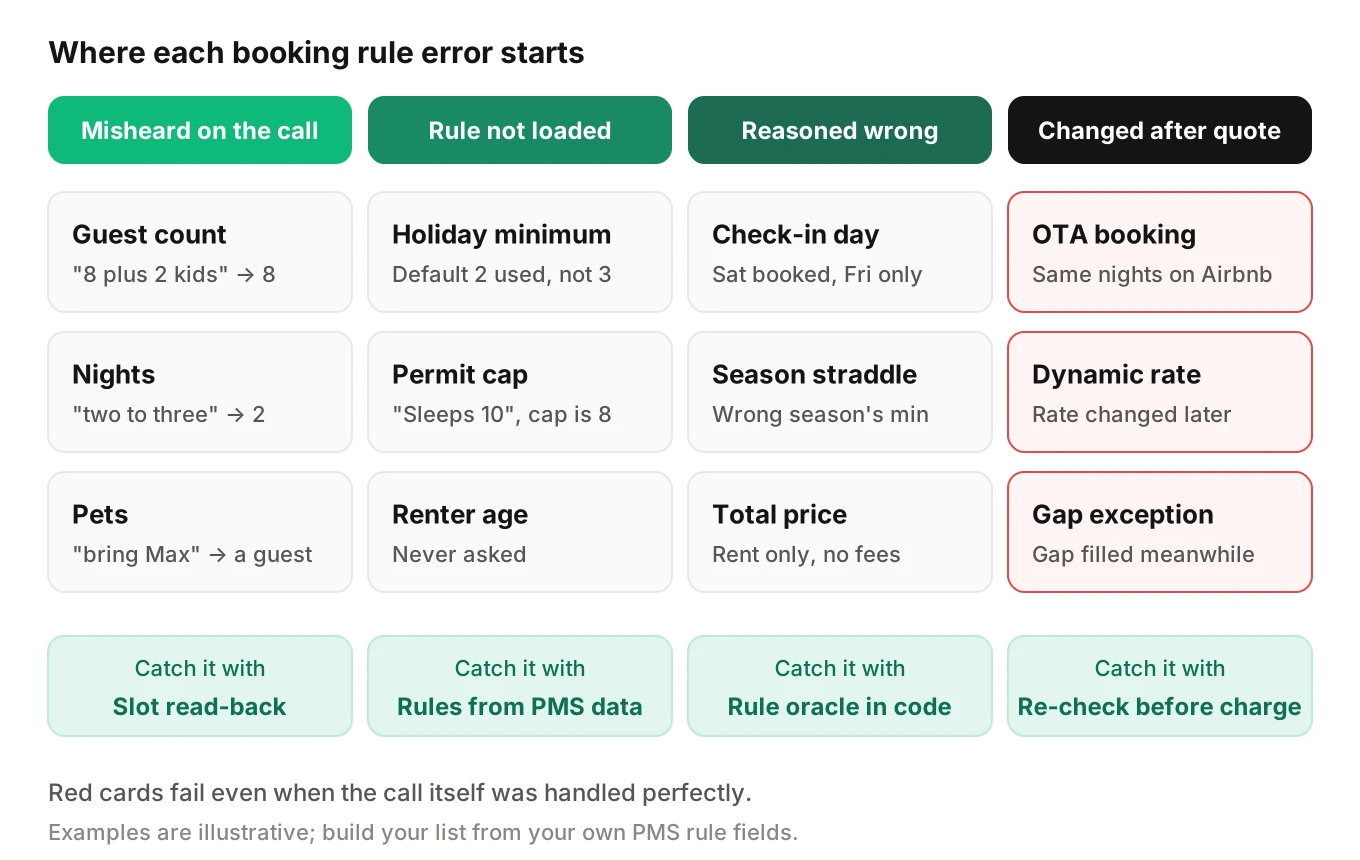Click the 'Rule oracle in code' fix box

pos(840,686)
